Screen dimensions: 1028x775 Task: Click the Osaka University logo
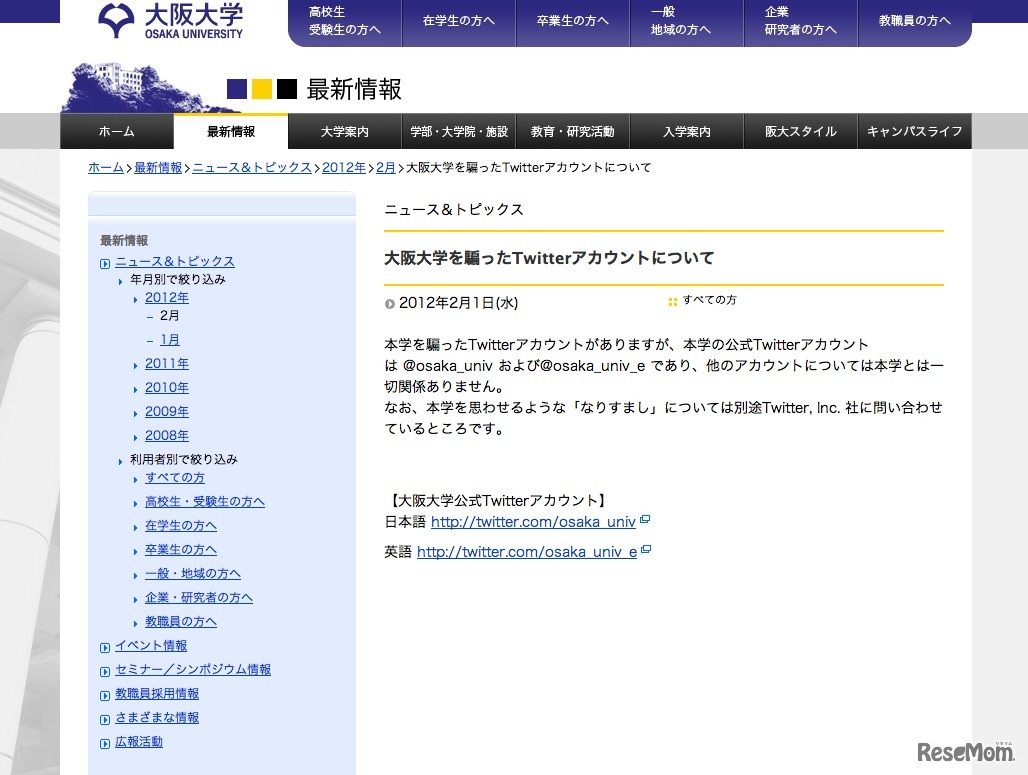[170, 21]
